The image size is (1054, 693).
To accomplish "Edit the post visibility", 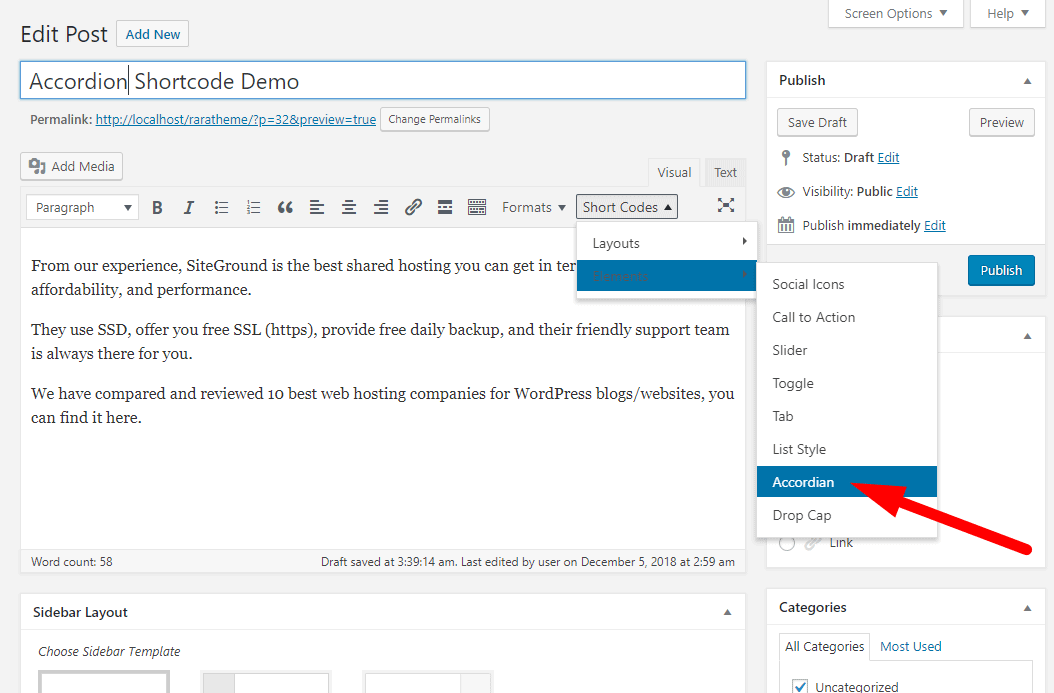I will [x=906, y=192].
